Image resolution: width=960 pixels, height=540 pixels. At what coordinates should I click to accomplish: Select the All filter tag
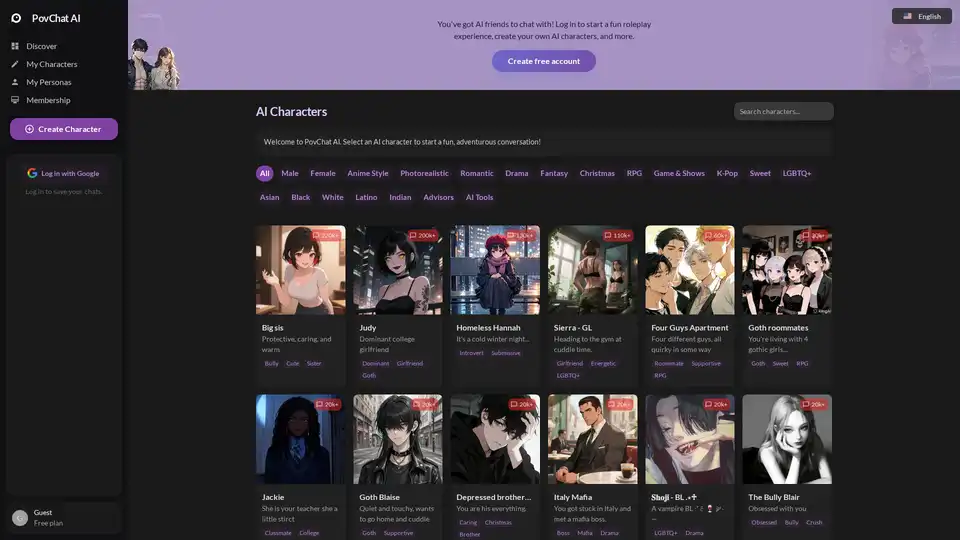click(x=264, y=173)
